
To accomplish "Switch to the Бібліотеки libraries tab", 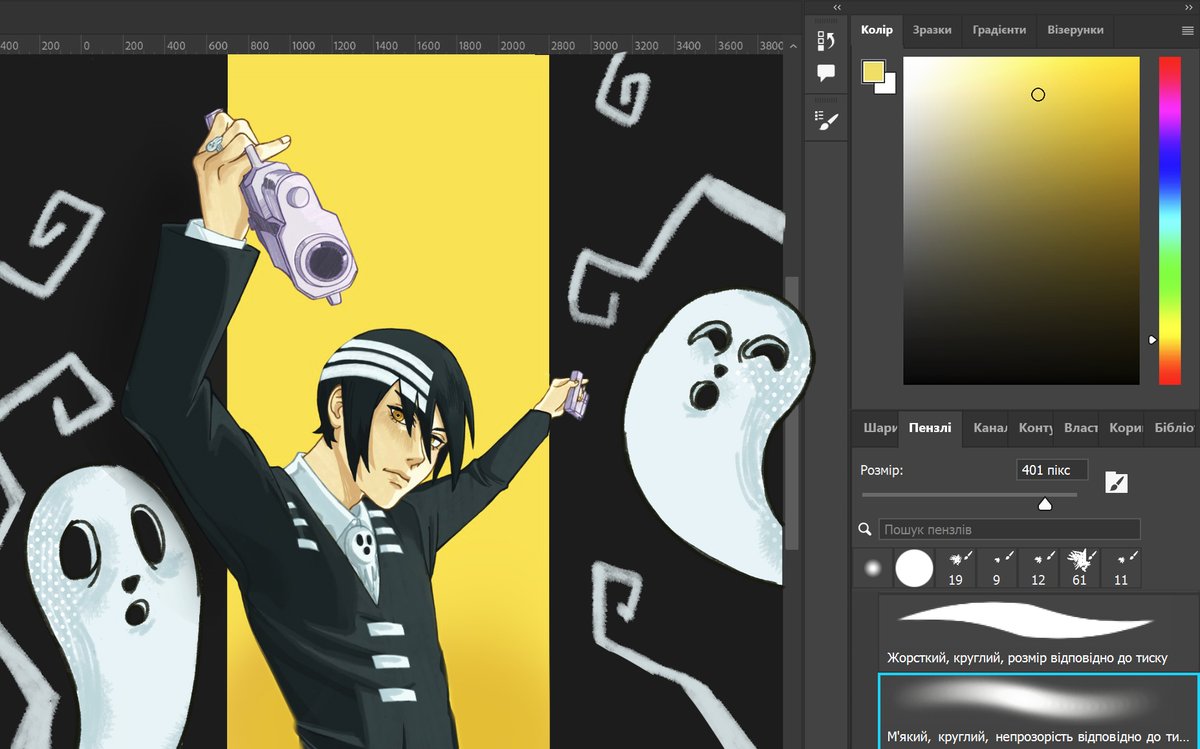I will click(x=1172, y=428).
